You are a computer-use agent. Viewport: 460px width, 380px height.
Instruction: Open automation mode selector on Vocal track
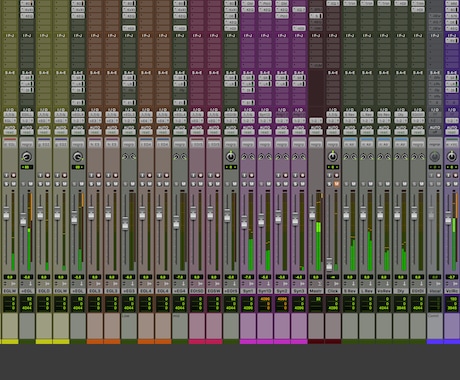tap(435, 132)
